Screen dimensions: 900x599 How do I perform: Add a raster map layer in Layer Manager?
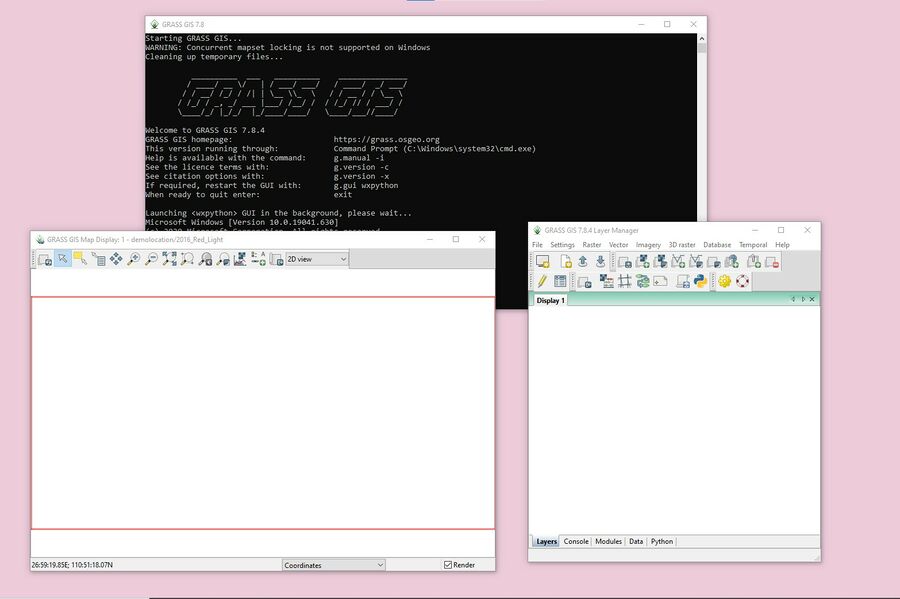pos(644,261)
